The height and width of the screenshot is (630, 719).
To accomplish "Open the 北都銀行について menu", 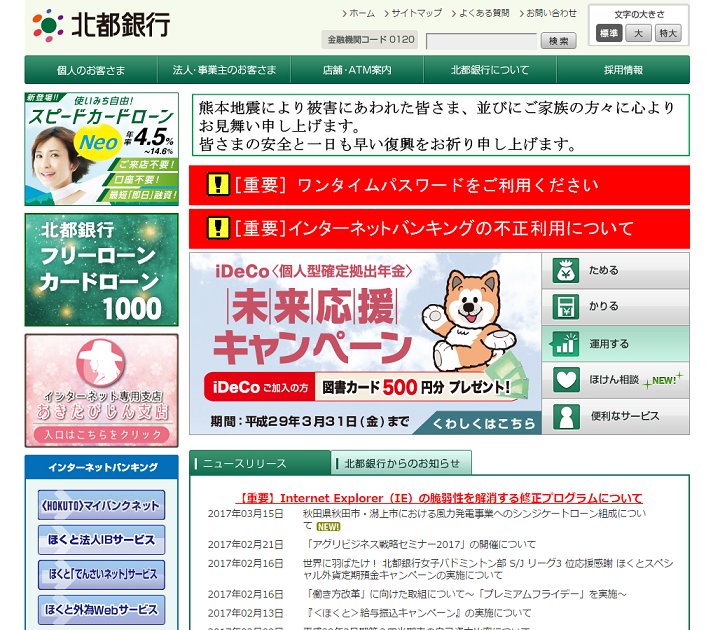I will tap(490, 70).
